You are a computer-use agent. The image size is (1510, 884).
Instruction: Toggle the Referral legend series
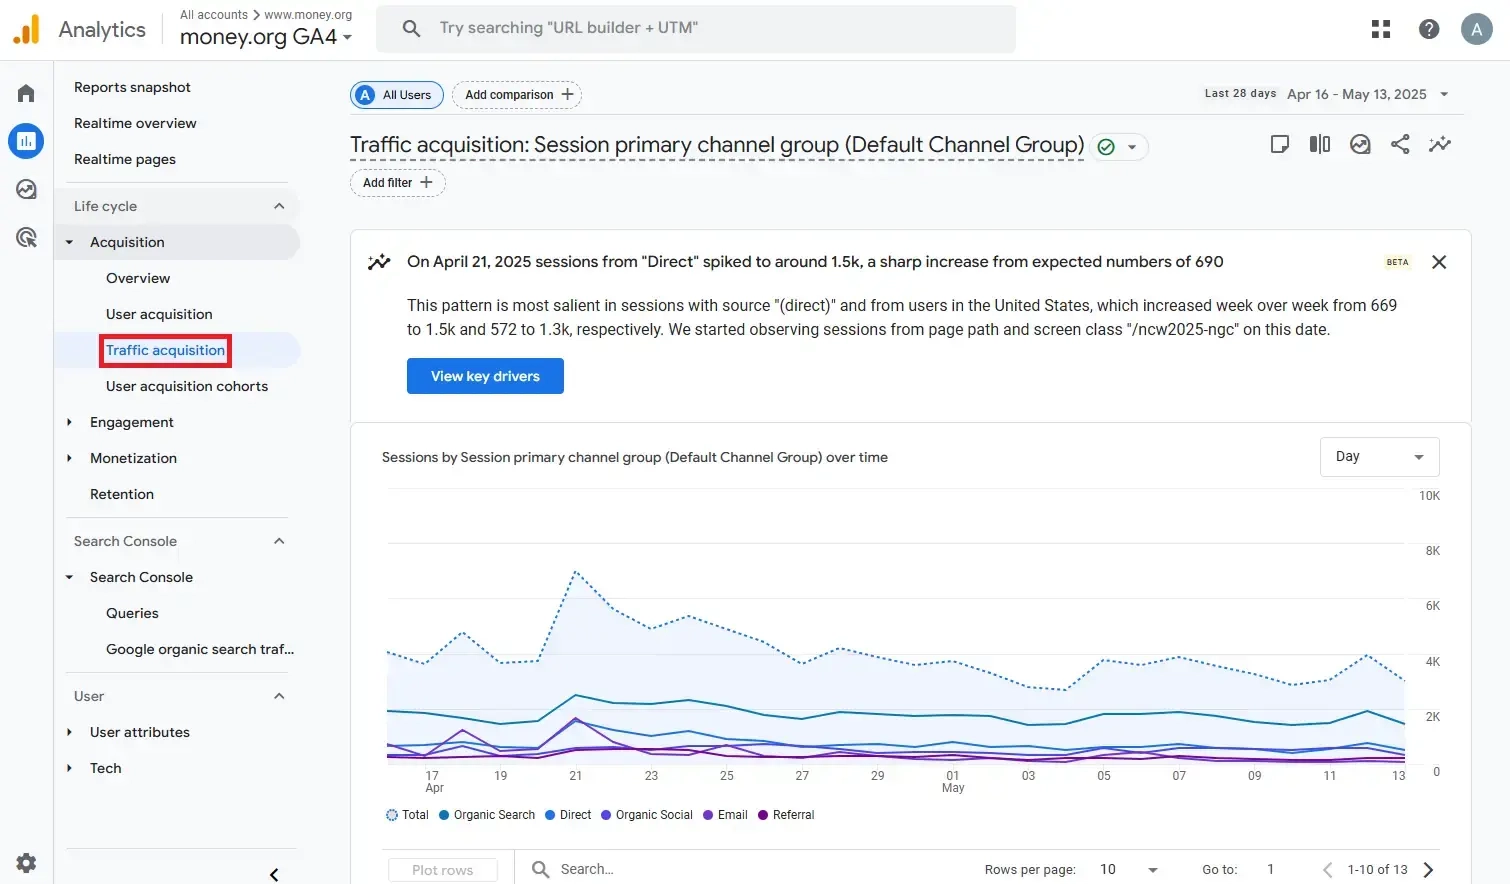[786, 815]
